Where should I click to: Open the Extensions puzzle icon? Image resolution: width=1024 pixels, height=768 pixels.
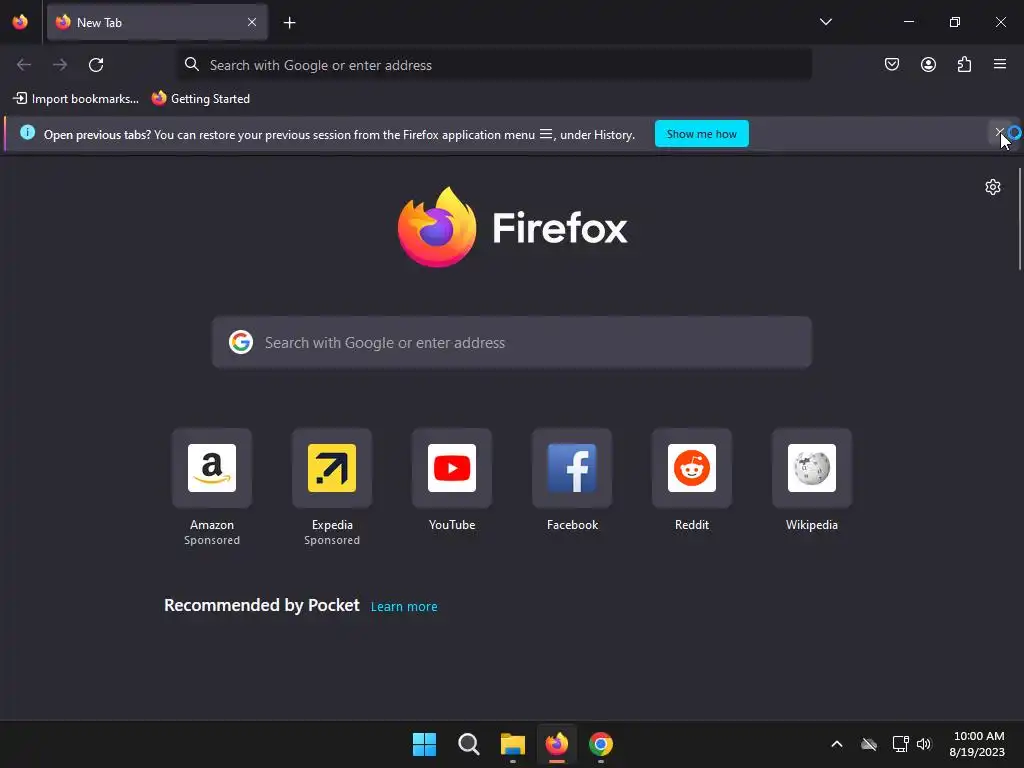click(964, 64)
